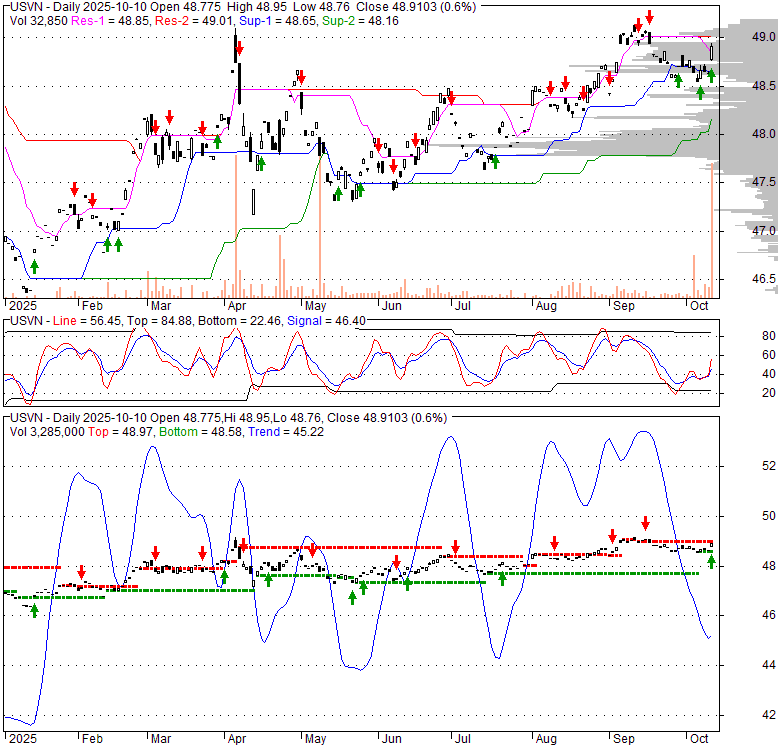Click the green up arrow in October of bottom panel
Screen dimensions: 780x745
pos(712,561)
